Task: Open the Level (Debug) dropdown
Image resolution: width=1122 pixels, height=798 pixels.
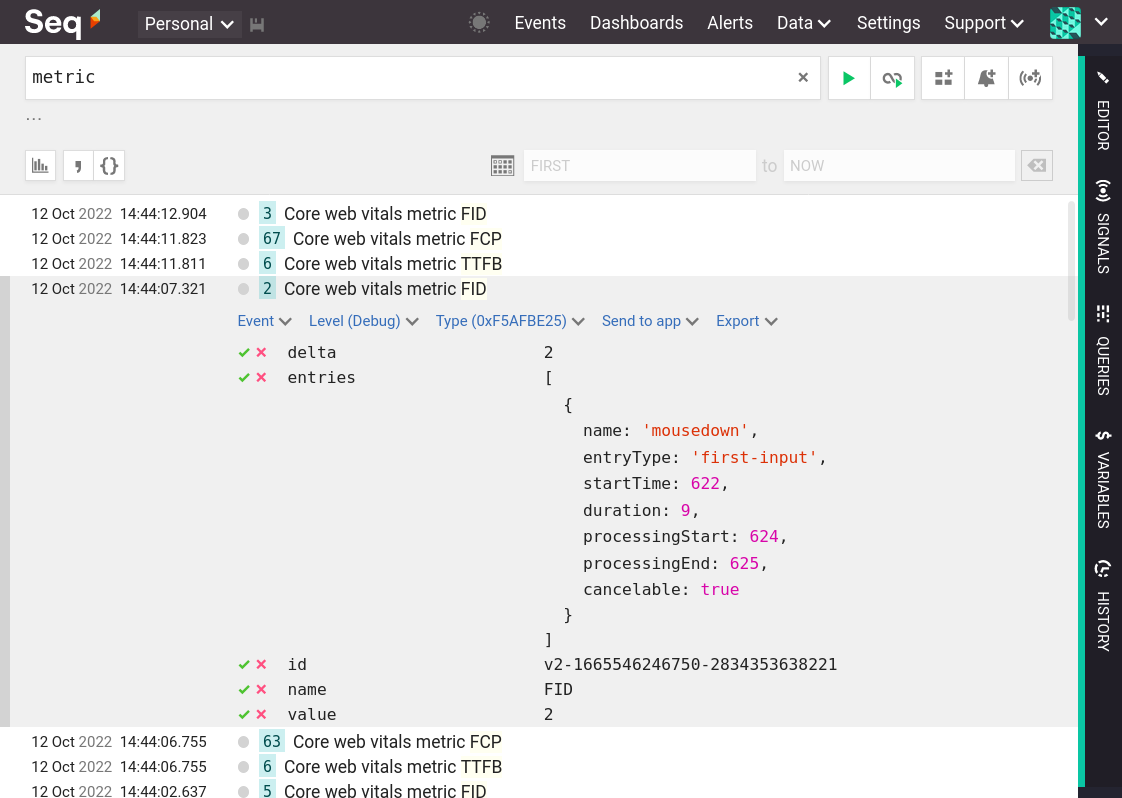Action: [x=364, y=321]
